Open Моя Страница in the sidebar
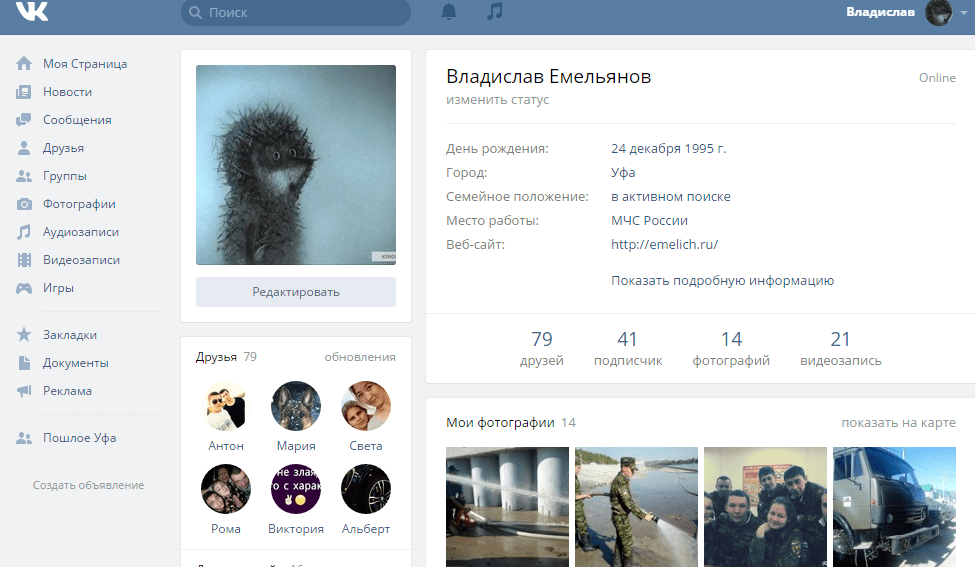Screen dimensions: 975x567 (x=85, y=63)
